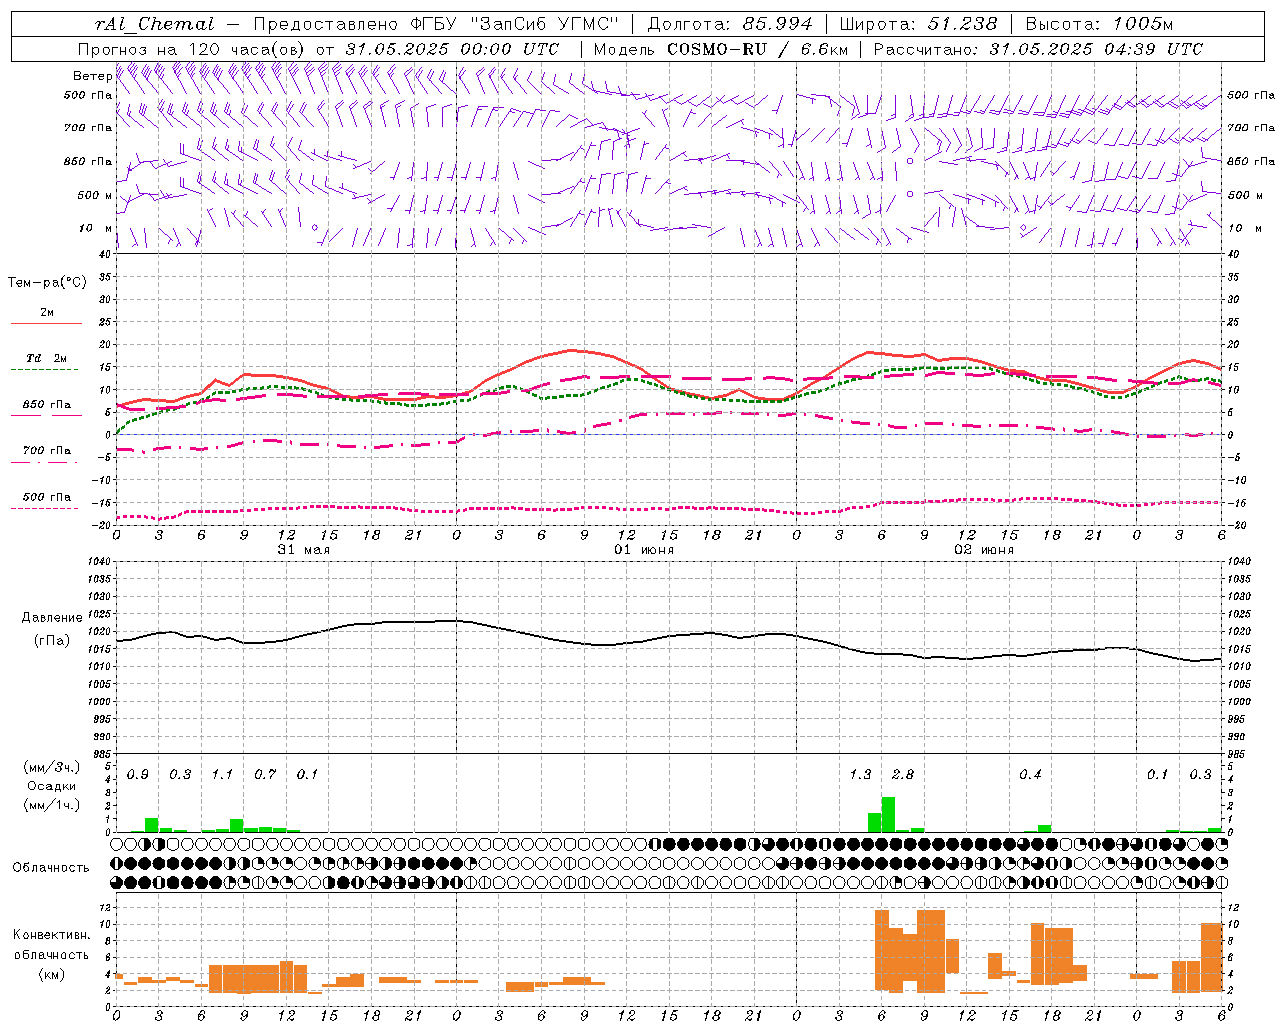
Task: Click the station name rAl_Chemal
Action: coord(155,24)
